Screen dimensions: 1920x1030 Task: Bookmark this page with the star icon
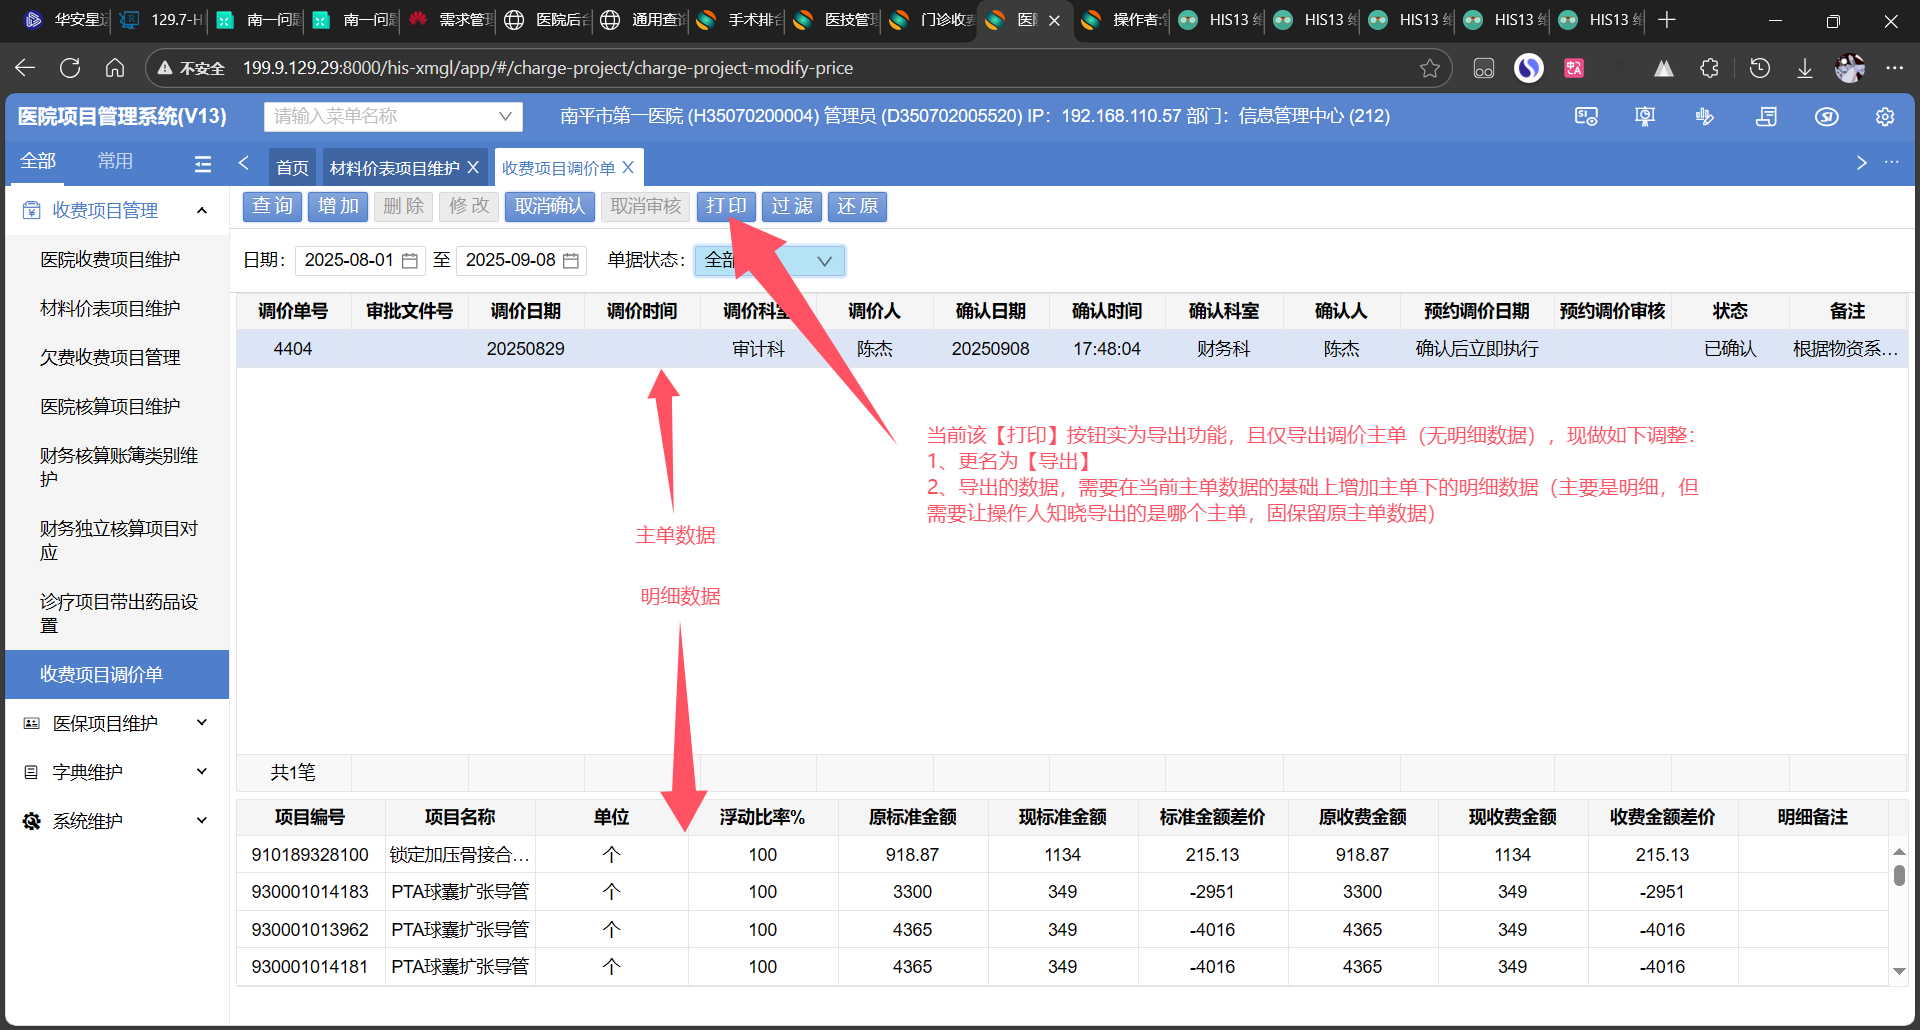pyautogui.click(x=1430, y=68)
